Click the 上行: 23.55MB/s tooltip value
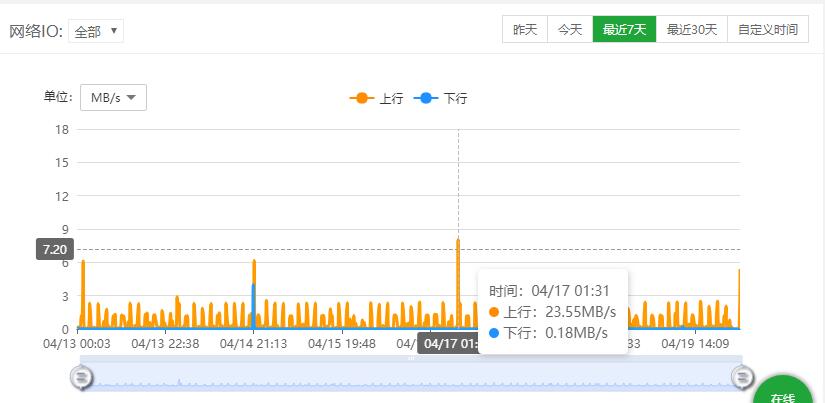Image resolution: width=825 pixels, height=403 pixels. [552, 312]
